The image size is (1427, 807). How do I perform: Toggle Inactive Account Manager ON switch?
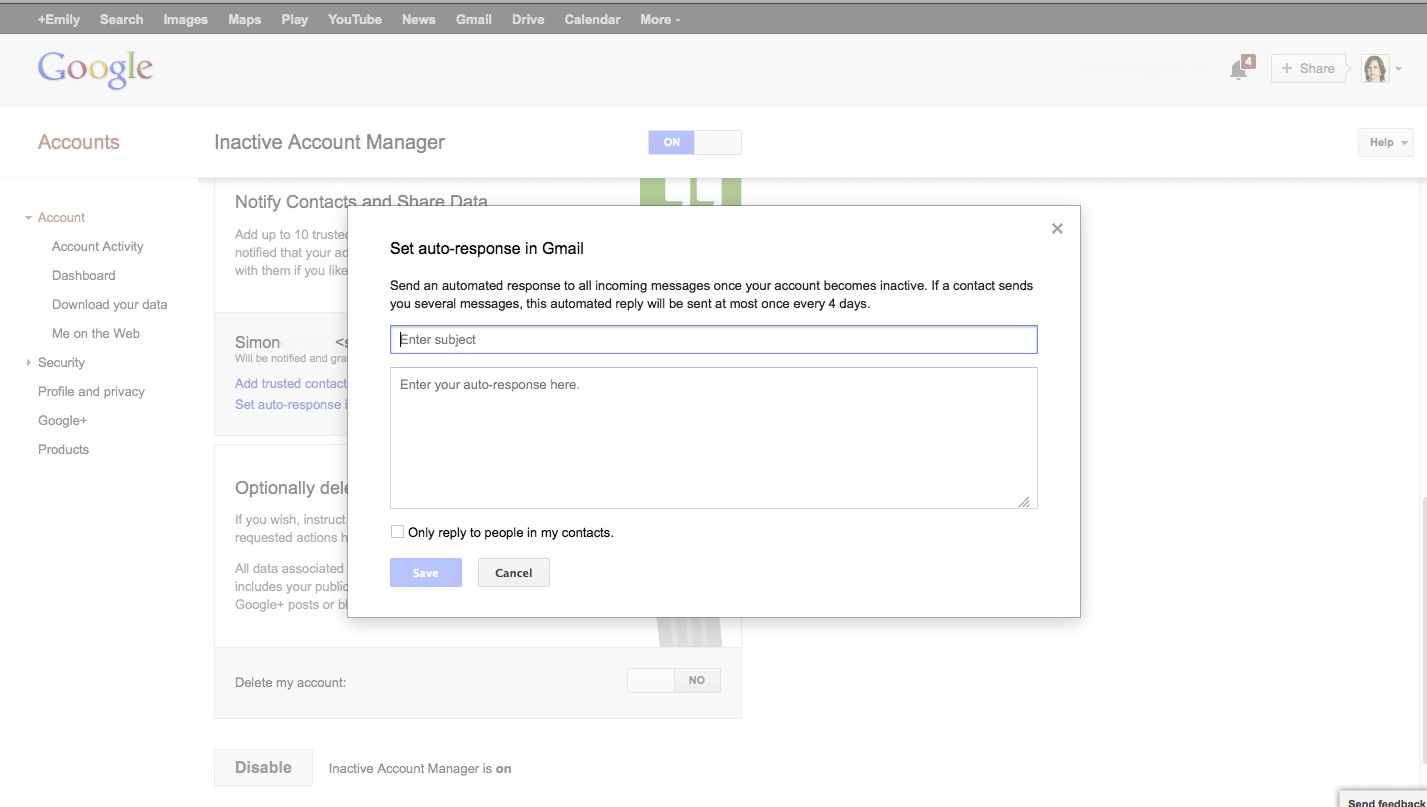tap(694, 142)
